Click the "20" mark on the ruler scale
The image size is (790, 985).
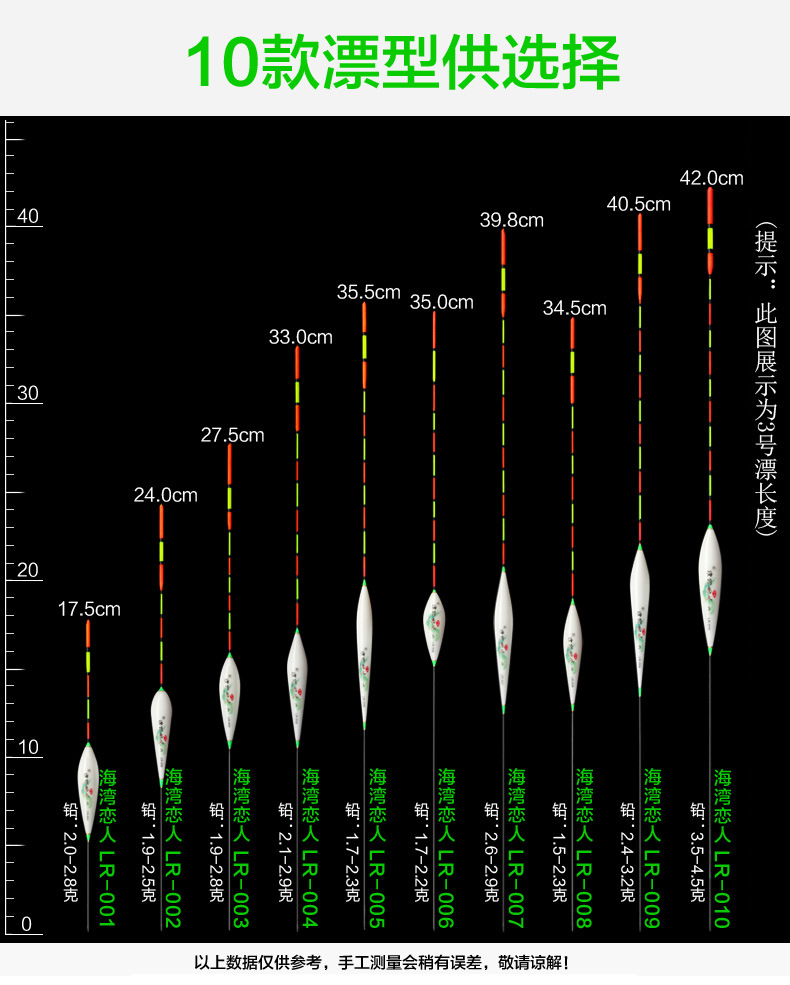pos(28,570)
